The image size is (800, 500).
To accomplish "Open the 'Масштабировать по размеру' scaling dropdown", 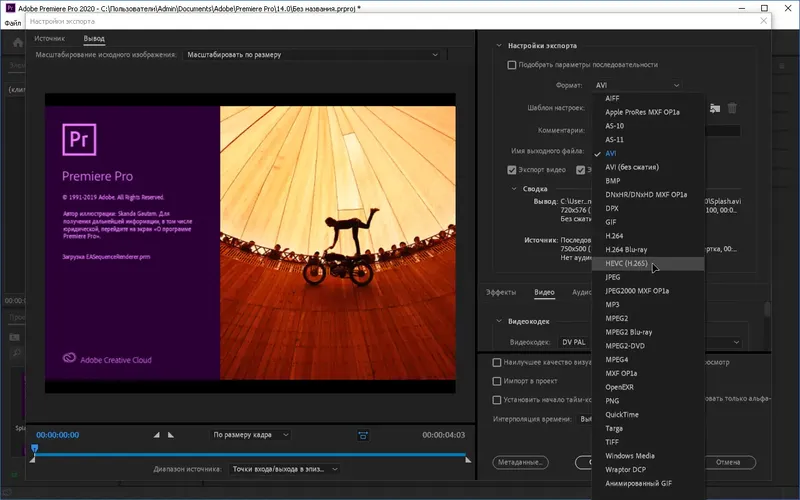I will (312, 54).
